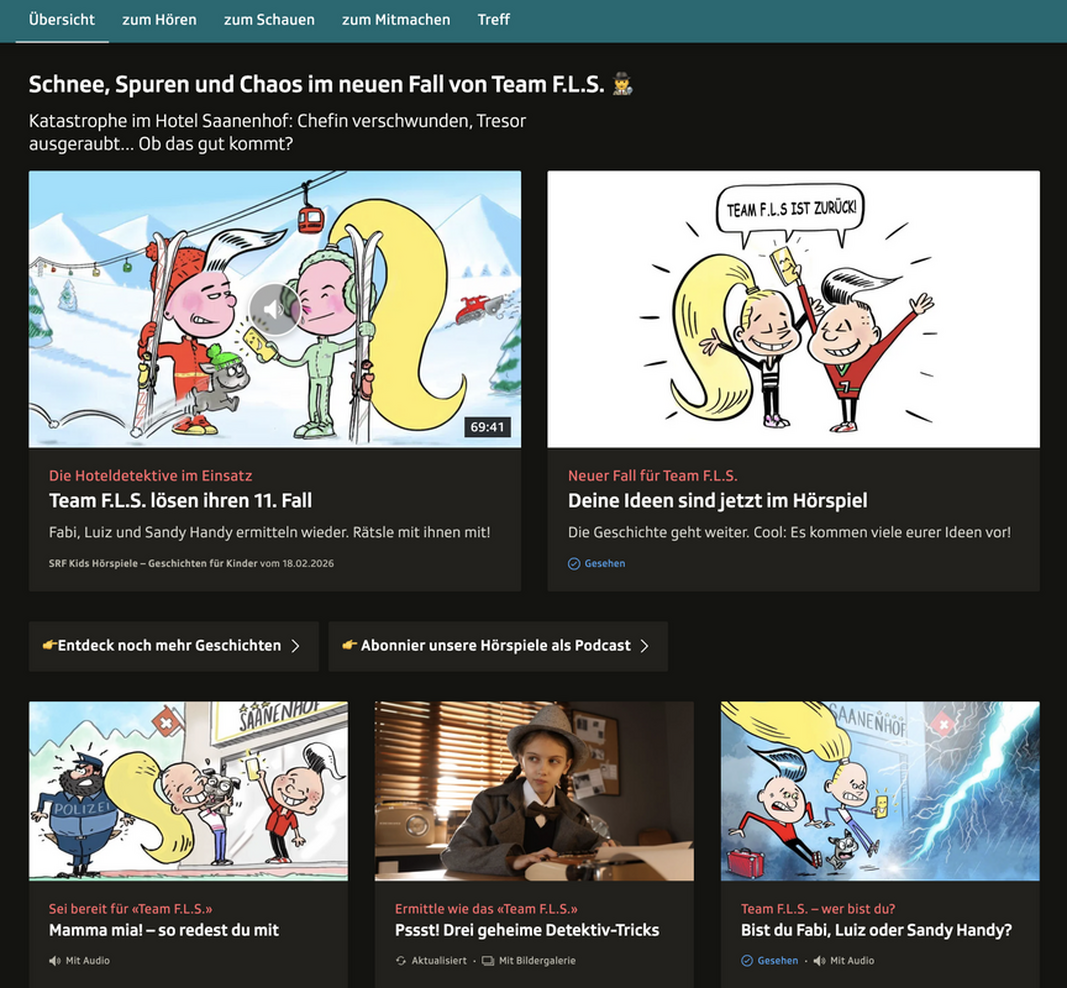Click 'Sei bereit für «Team F.L.S.»' label
Screen dimensions: 1067x988
coord(131,909)
